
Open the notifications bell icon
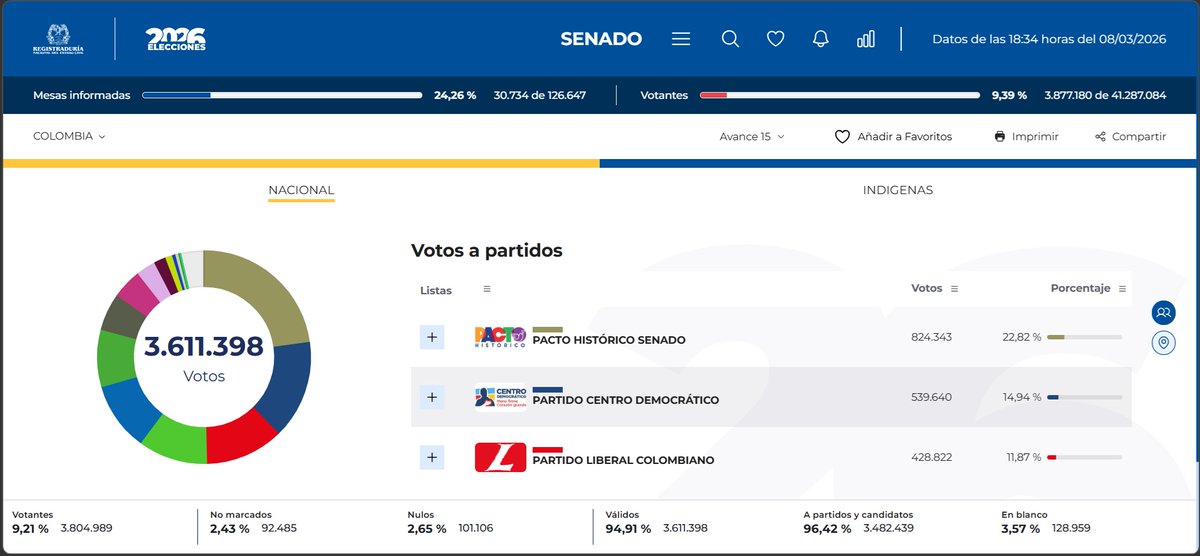pyautogui.click(x=821, y=39)
